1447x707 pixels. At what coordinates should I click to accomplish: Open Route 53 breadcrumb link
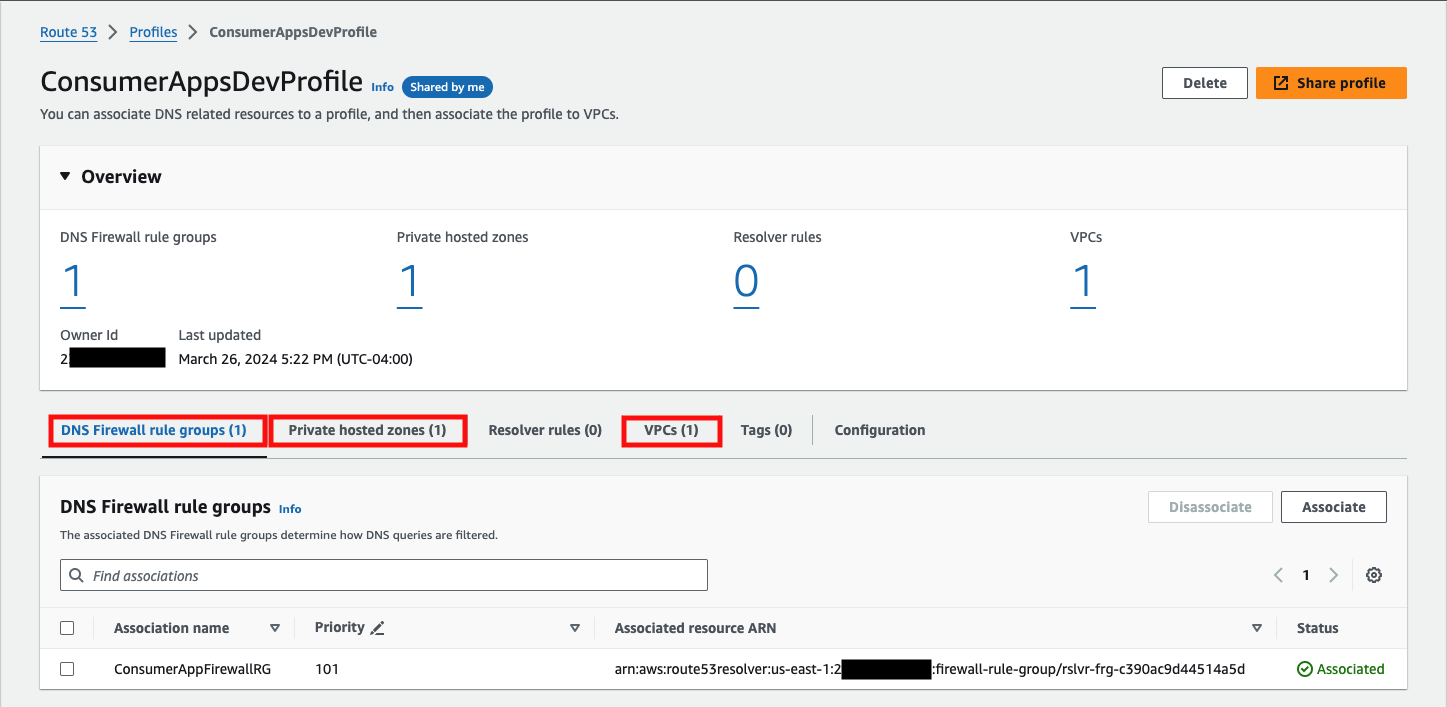click(68, 32)
